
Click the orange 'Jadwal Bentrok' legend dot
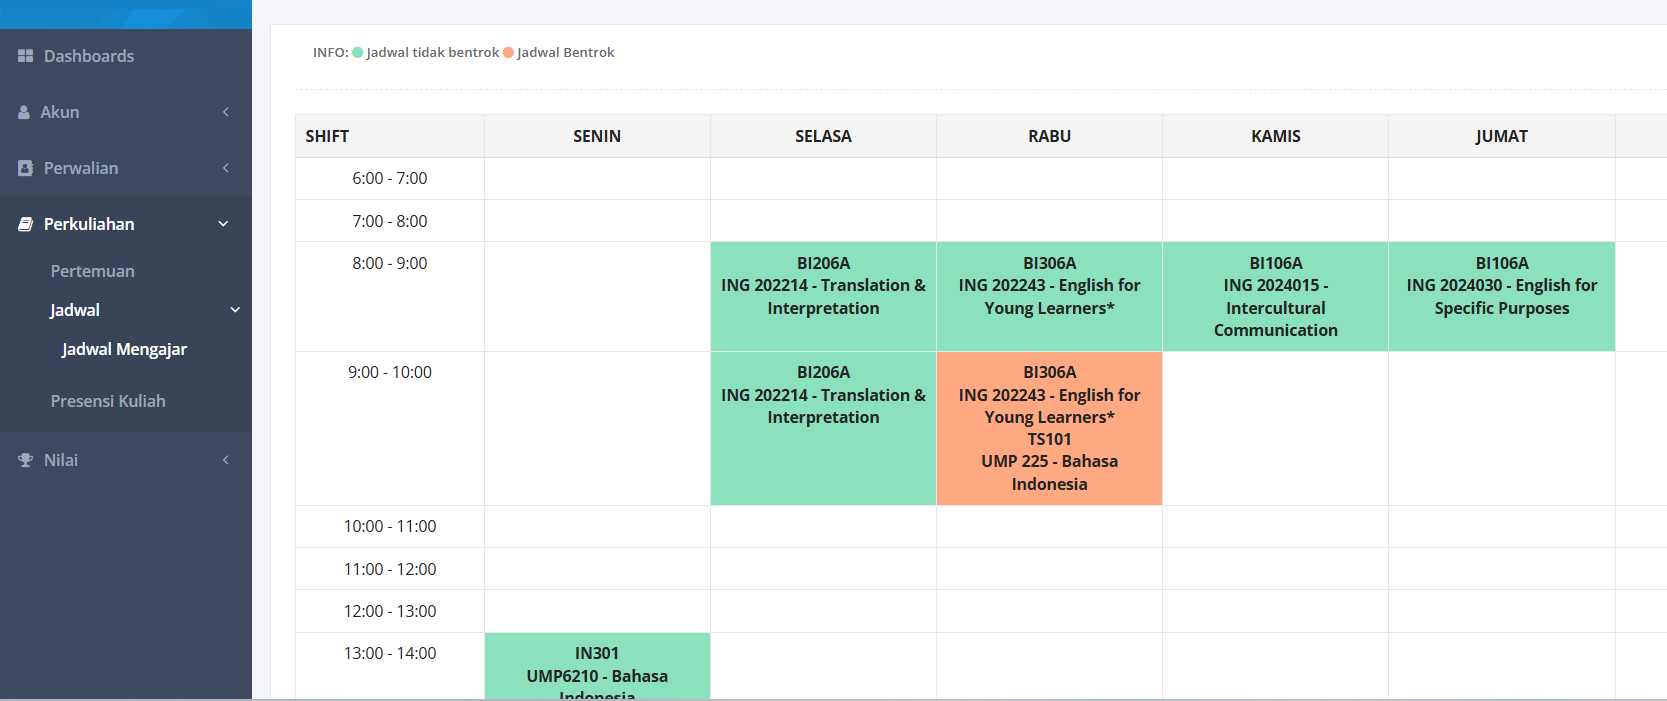coord(508,53)
